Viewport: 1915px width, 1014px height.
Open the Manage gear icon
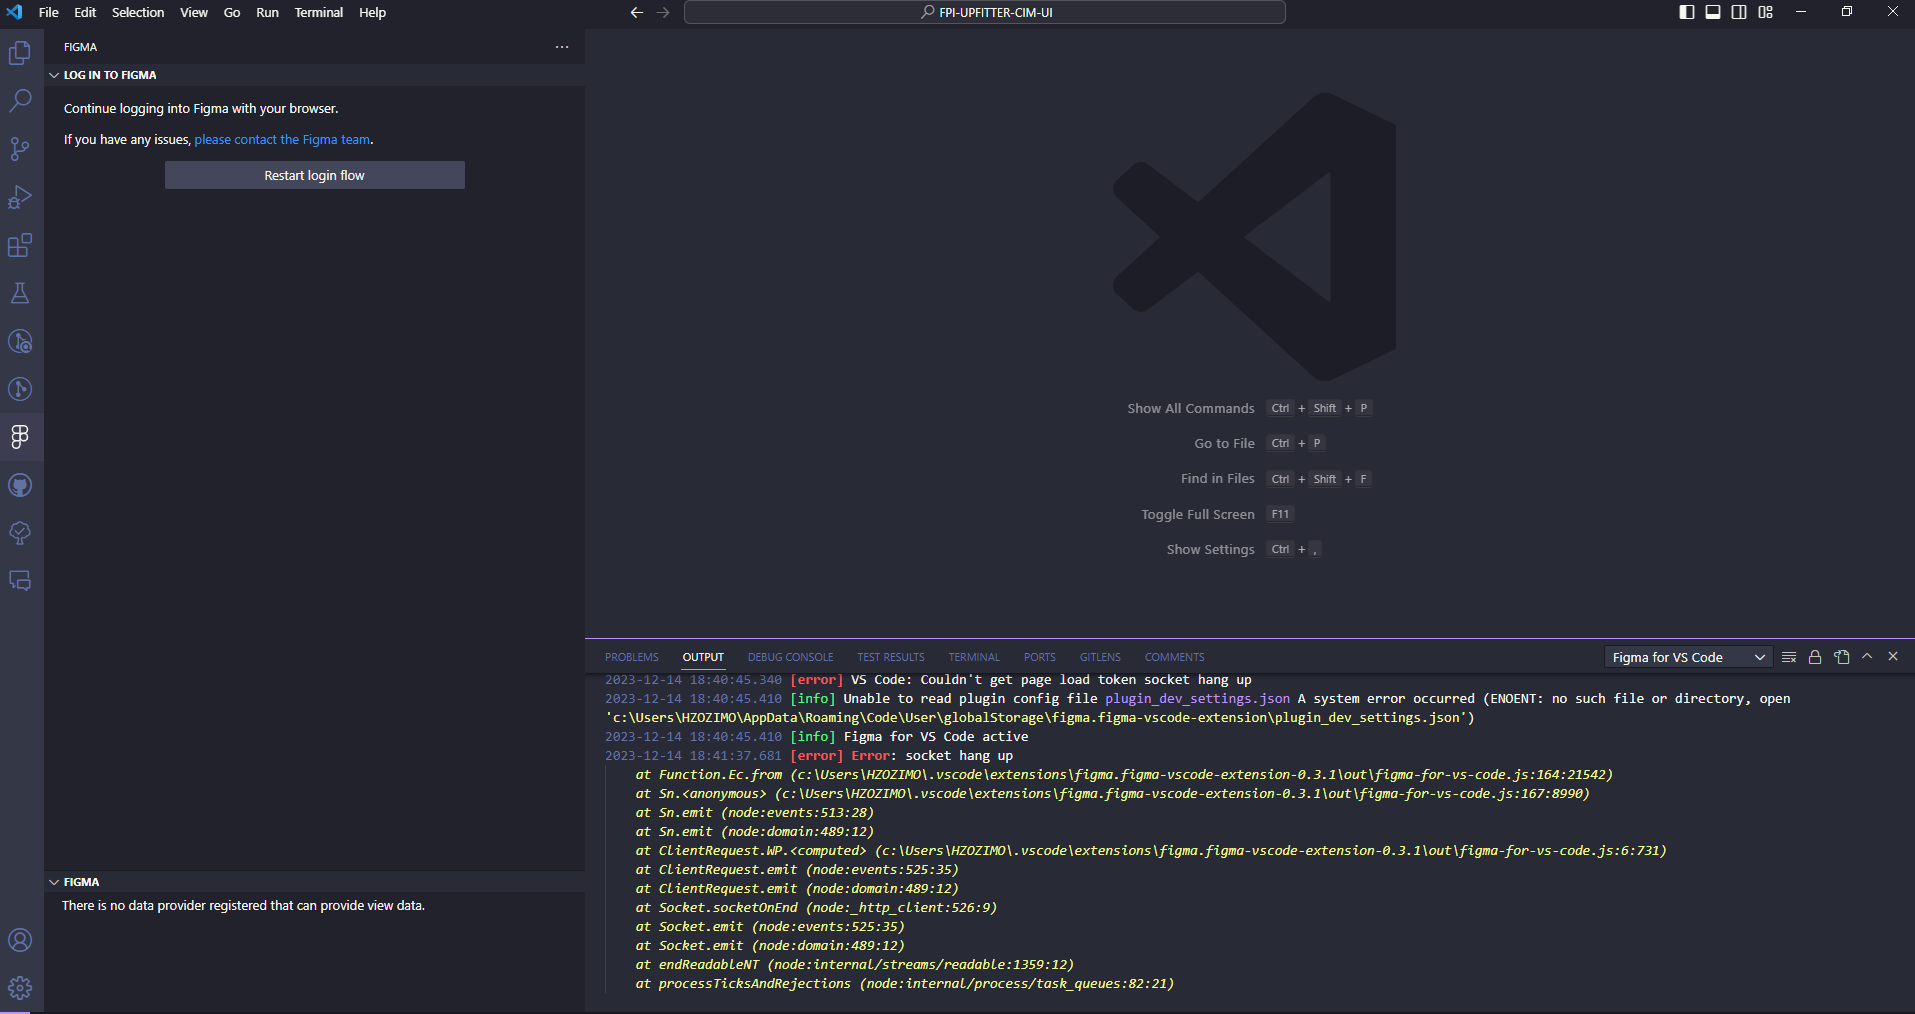[20, 988]
